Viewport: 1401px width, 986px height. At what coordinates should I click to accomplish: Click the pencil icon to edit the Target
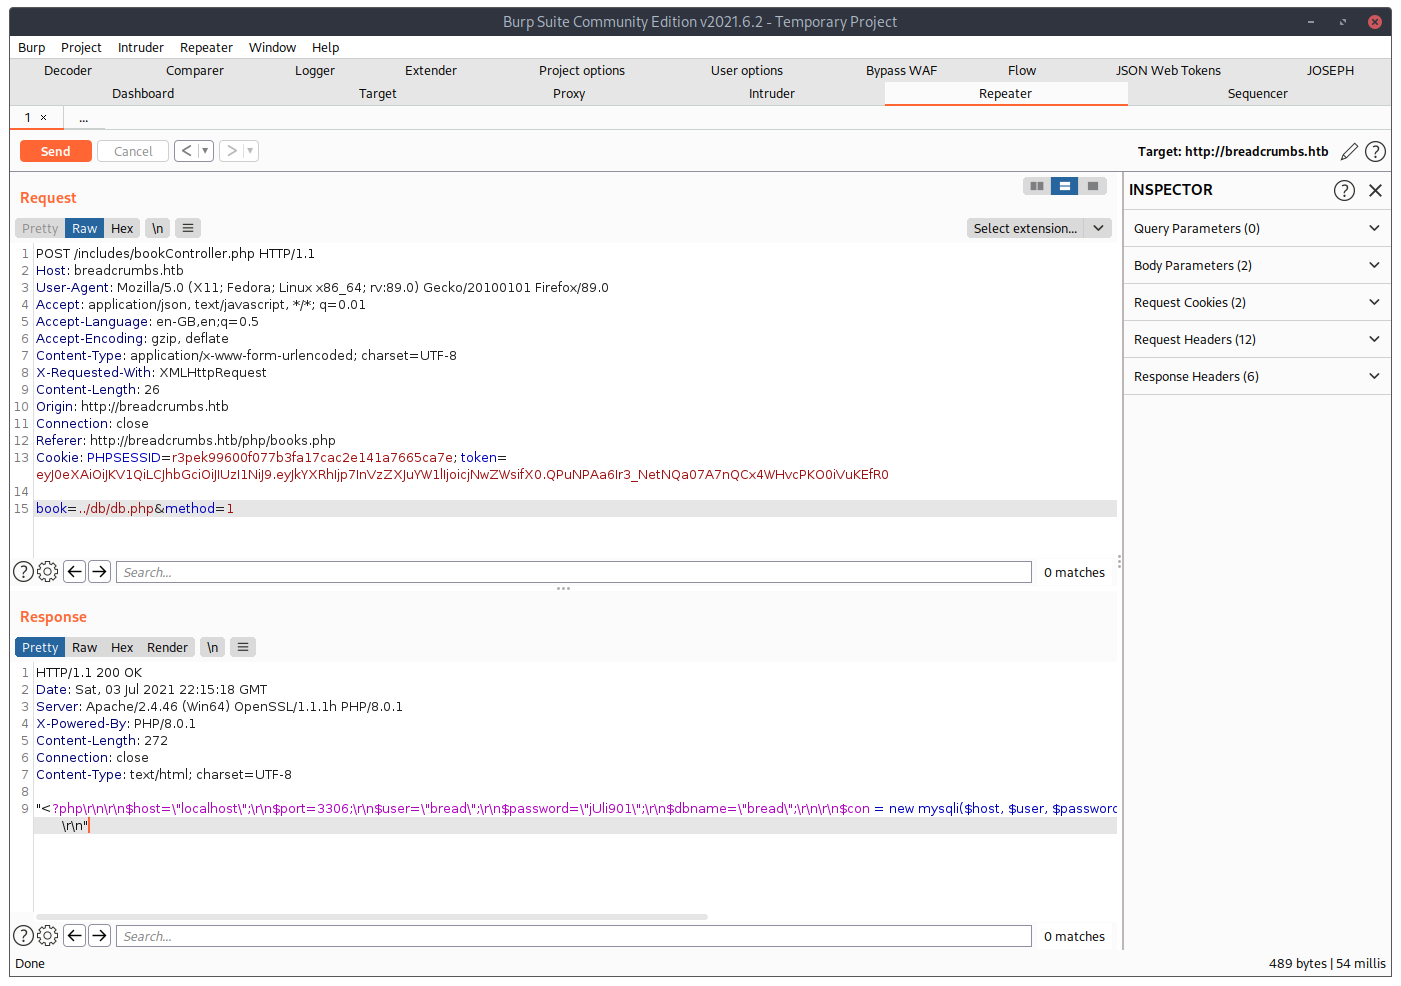1349,151
